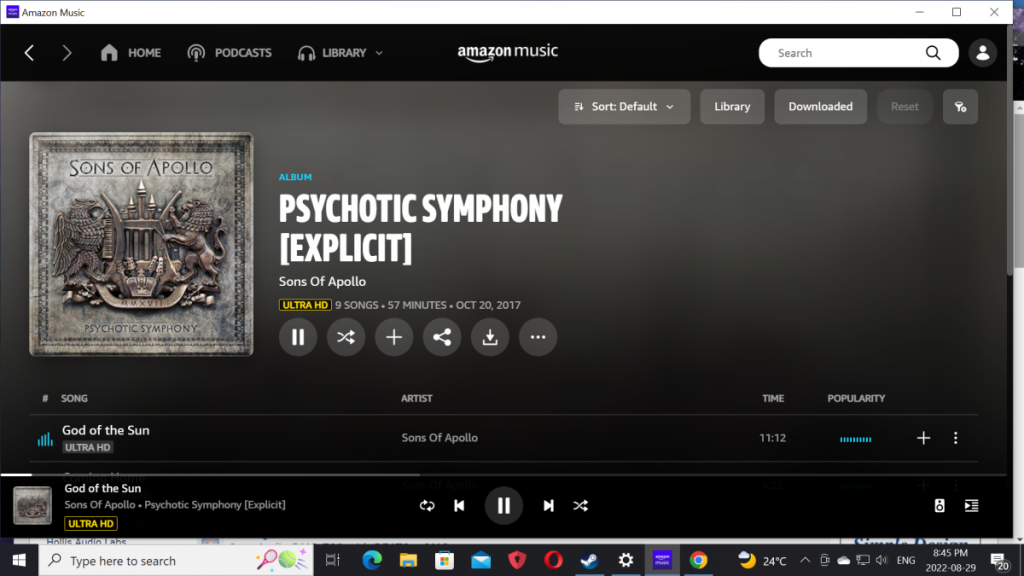Open Task View from the taskbar

point(333,560)
